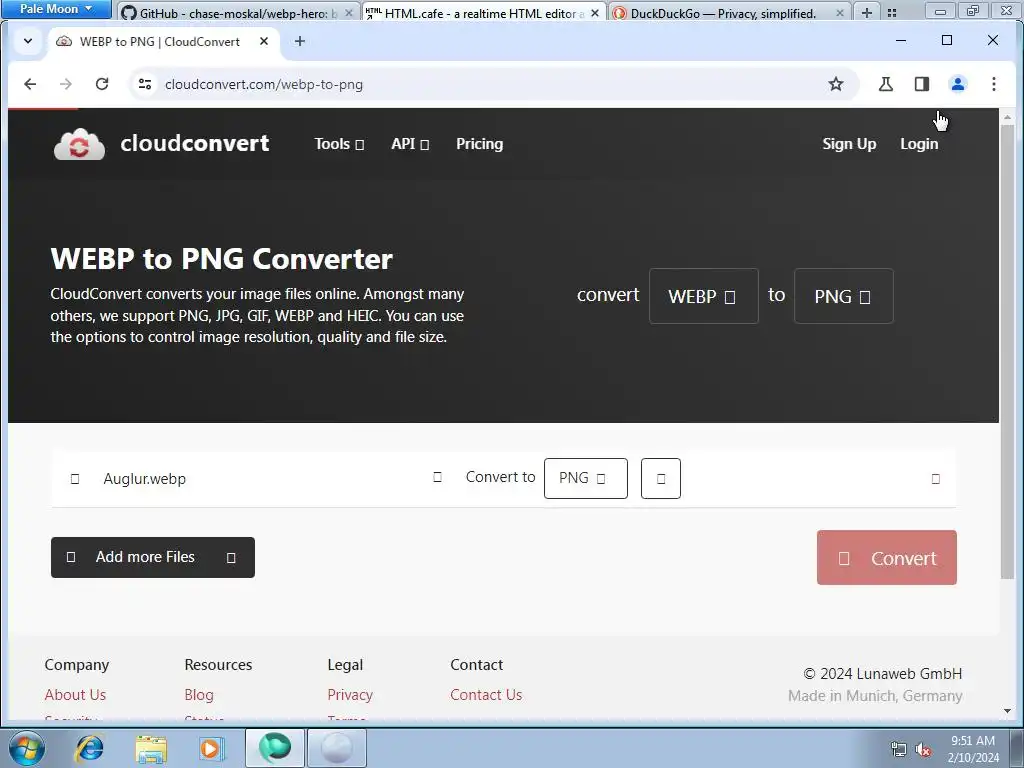Reload the page
The width and height of the screenshot is (1024, 768).
(x=102, y=84)
